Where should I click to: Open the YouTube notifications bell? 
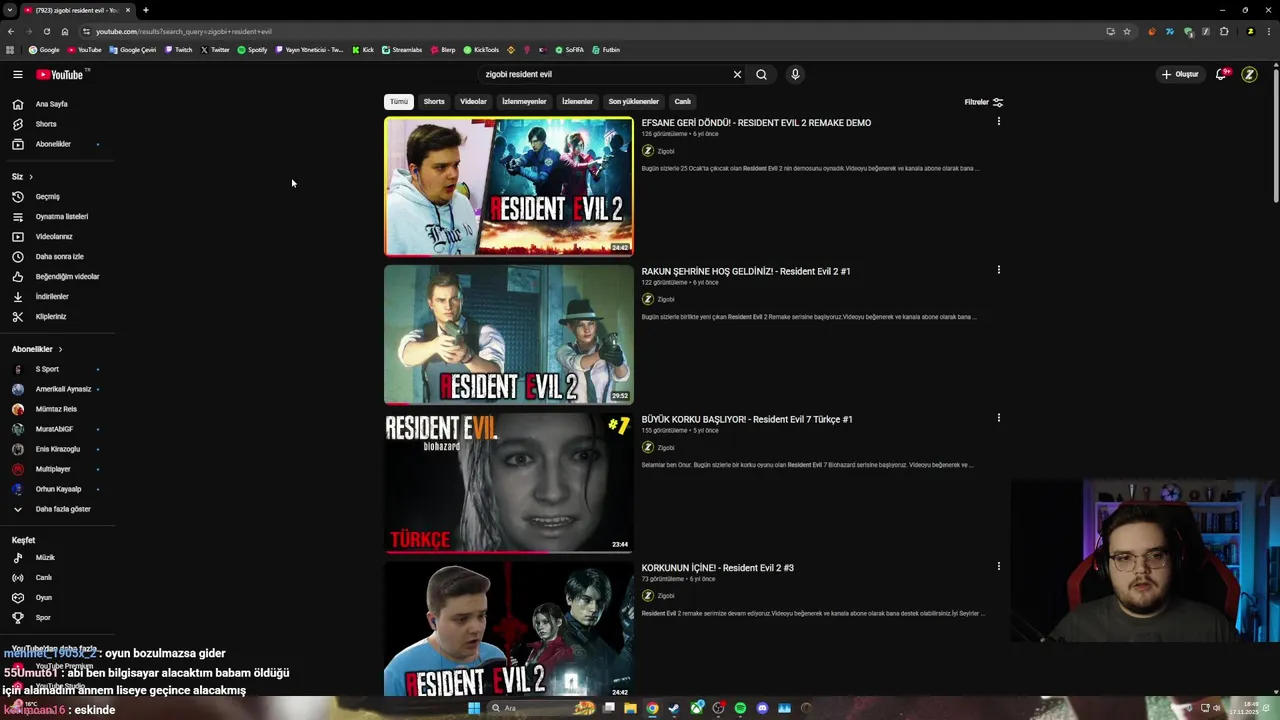point(1221,74)
